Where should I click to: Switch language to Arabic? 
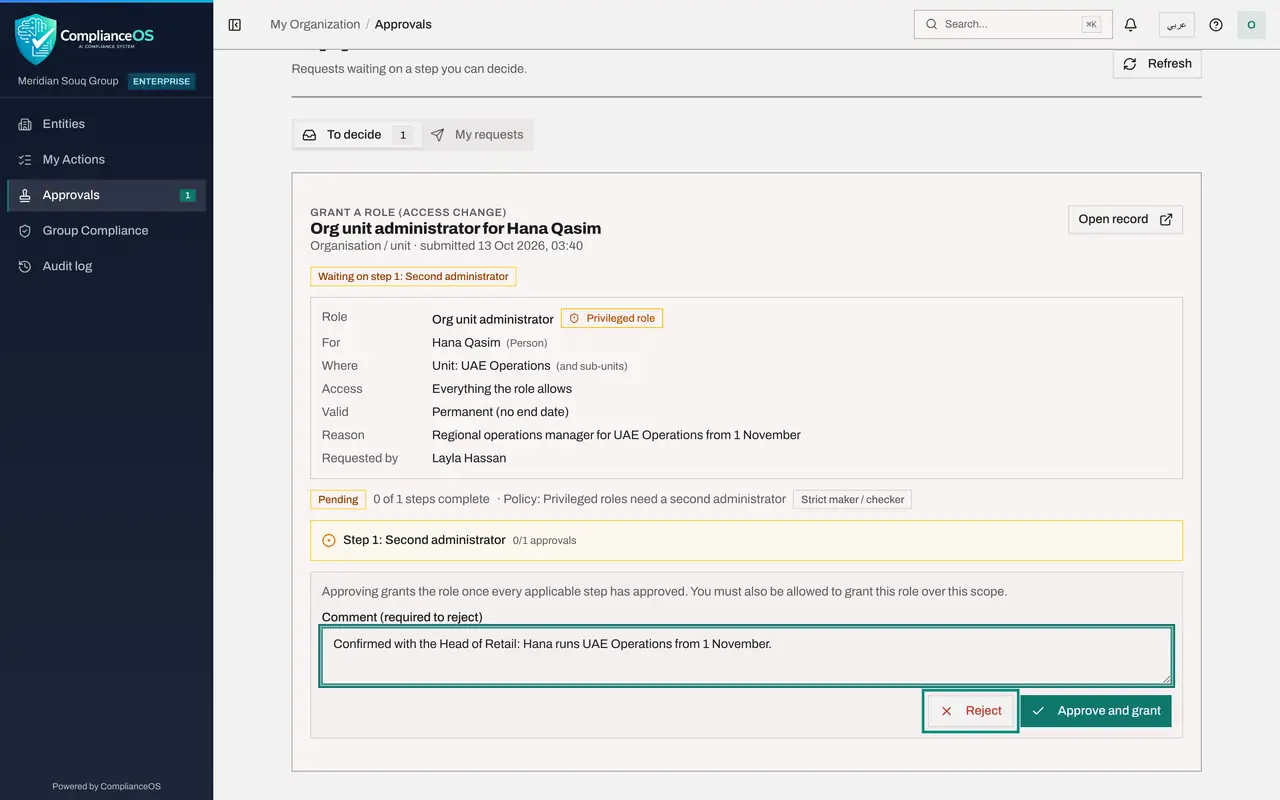[x=1176, y=24]
